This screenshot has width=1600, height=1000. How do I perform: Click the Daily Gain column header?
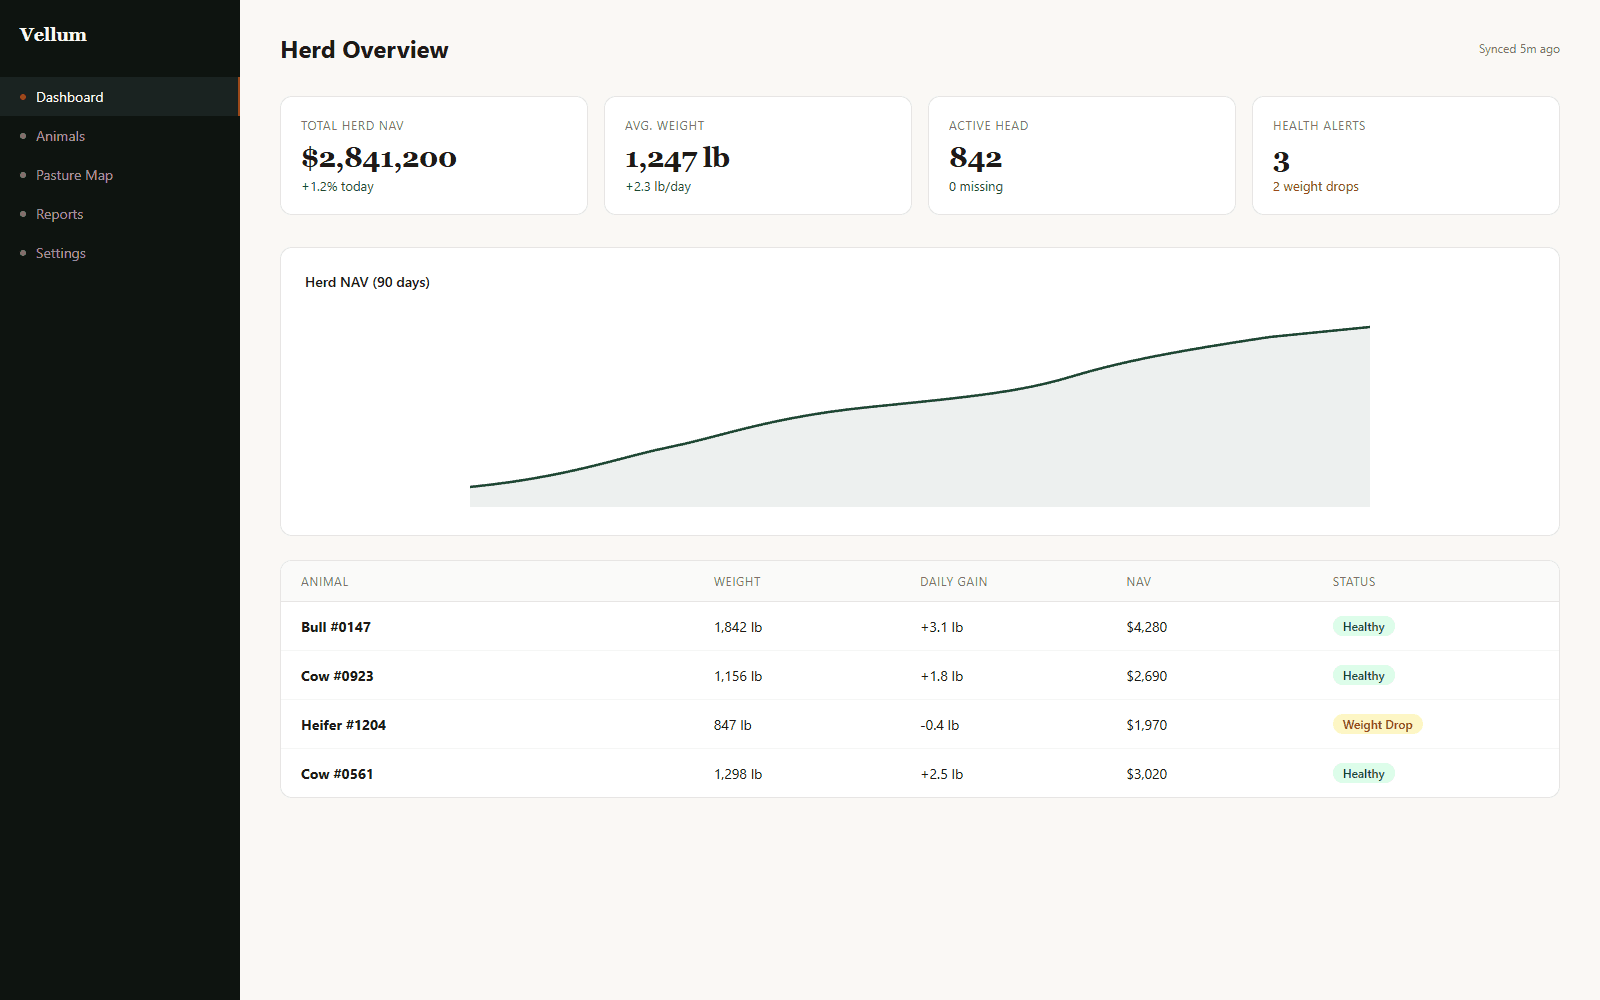coord(953,581)
